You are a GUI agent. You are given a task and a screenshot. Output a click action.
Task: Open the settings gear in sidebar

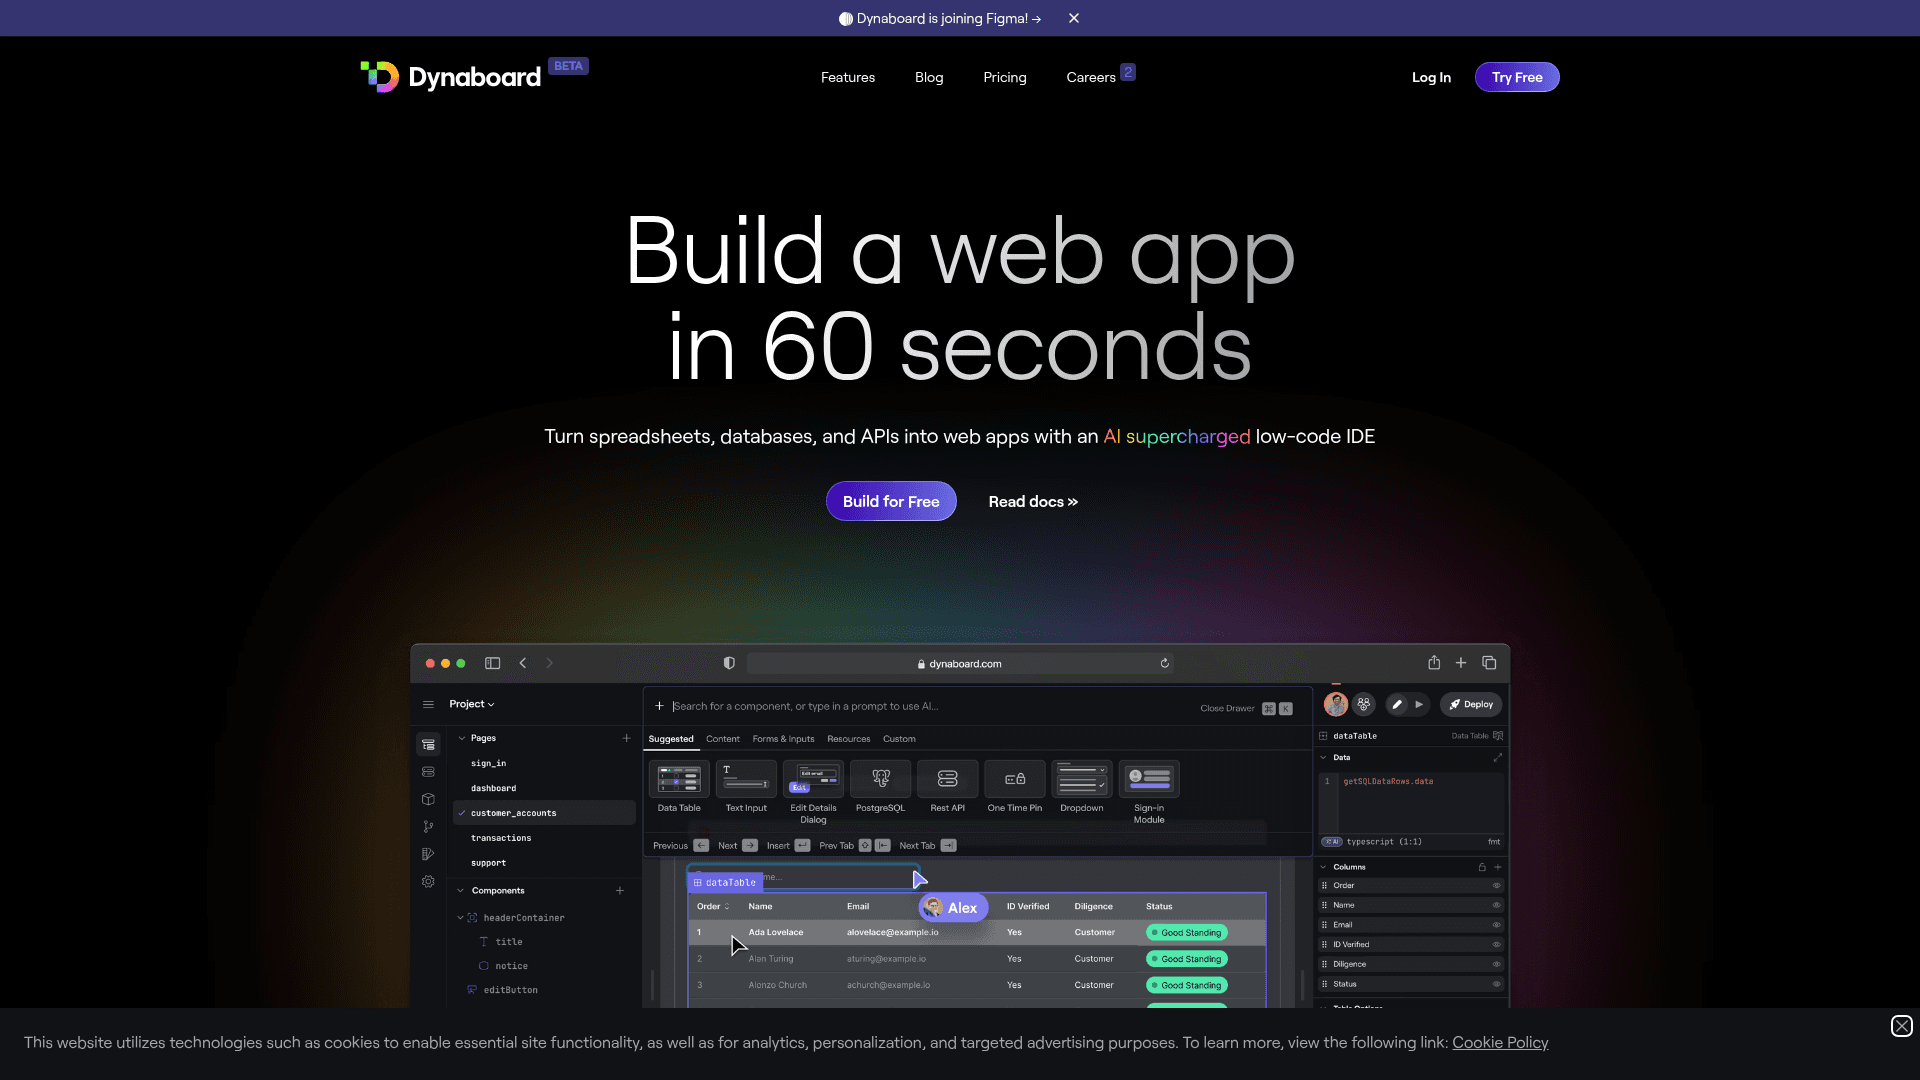click(428, 882)
